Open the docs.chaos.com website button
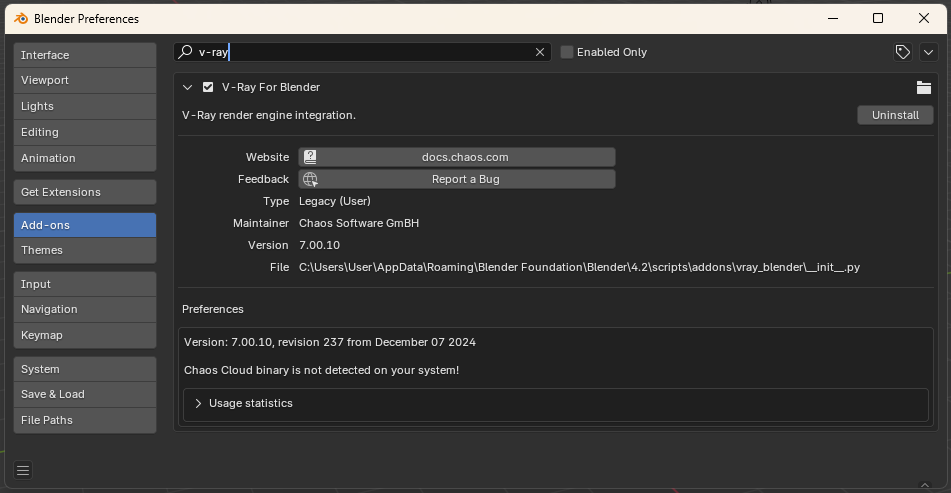This screenshot has width=951, height=493. (x=457, y=157)
